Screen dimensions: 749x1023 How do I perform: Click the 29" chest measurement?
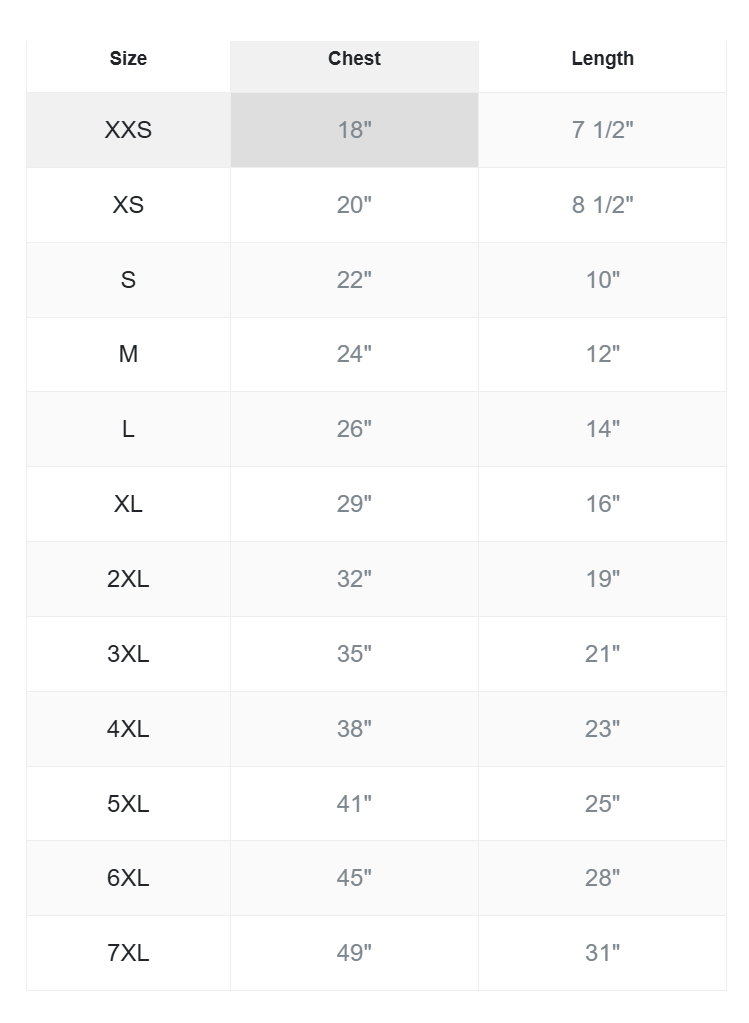pos(354,504)
